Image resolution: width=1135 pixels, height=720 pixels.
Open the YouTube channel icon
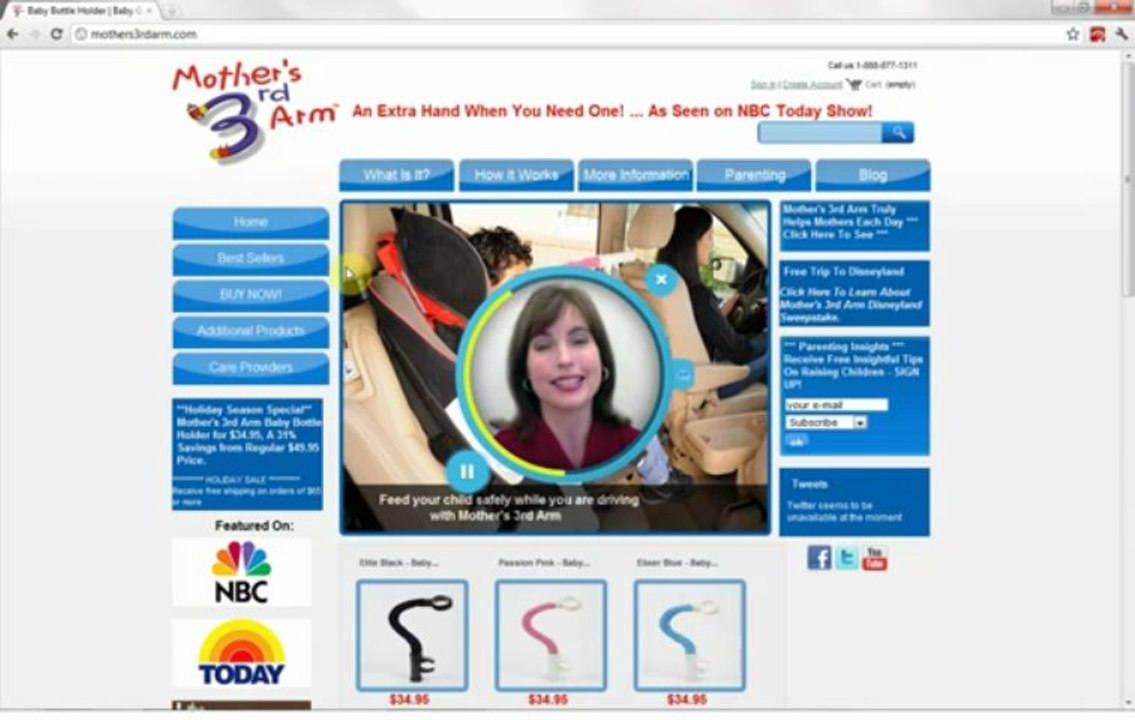pos(874,558)
